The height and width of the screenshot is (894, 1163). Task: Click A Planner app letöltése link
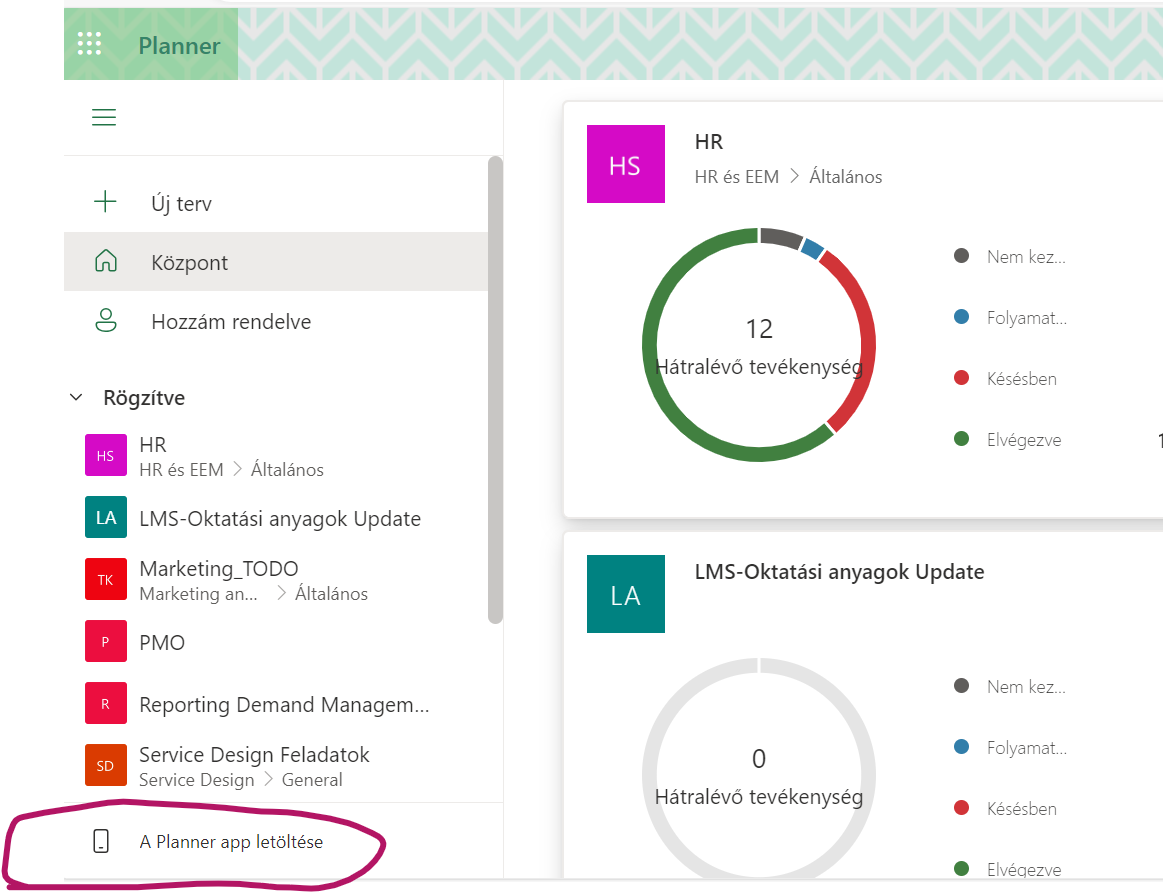pyautogui.click(x=231, y=842)
